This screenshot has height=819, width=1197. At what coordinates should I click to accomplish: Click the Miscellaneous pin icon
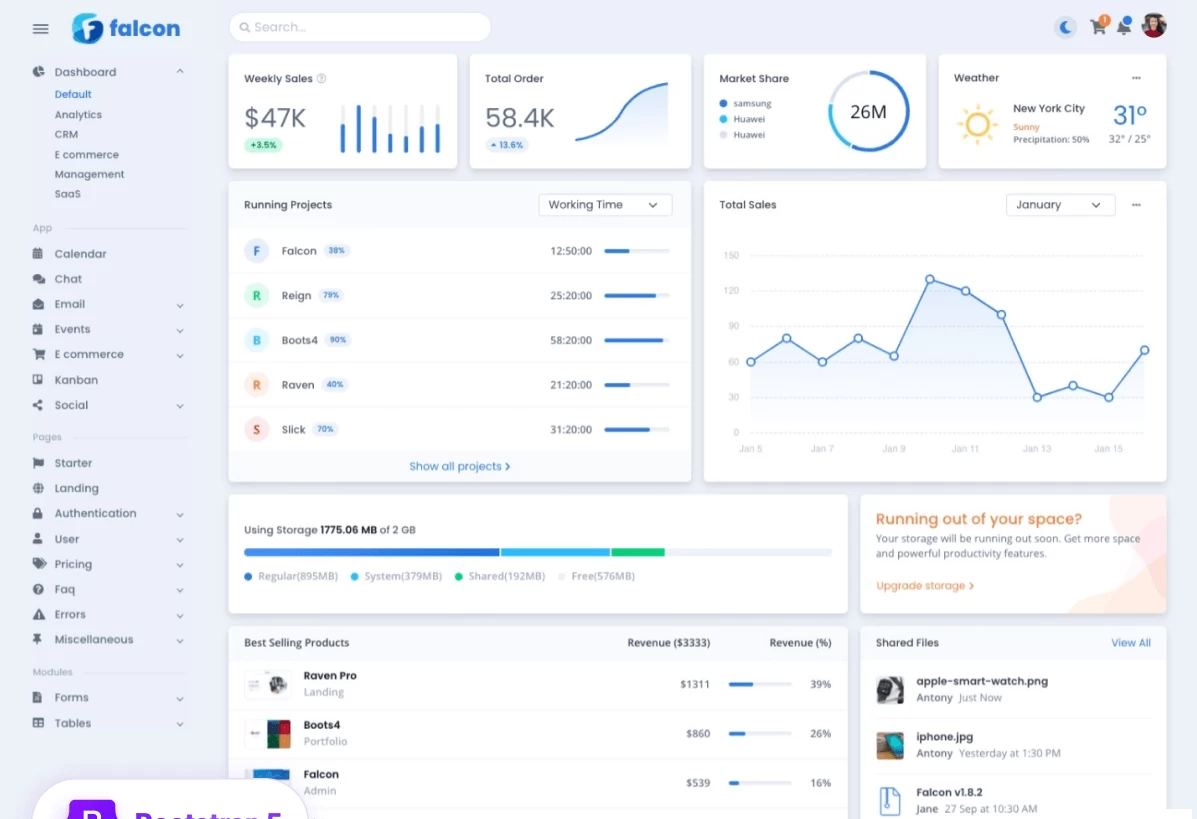pyautogui.click(x=37, y=639)
